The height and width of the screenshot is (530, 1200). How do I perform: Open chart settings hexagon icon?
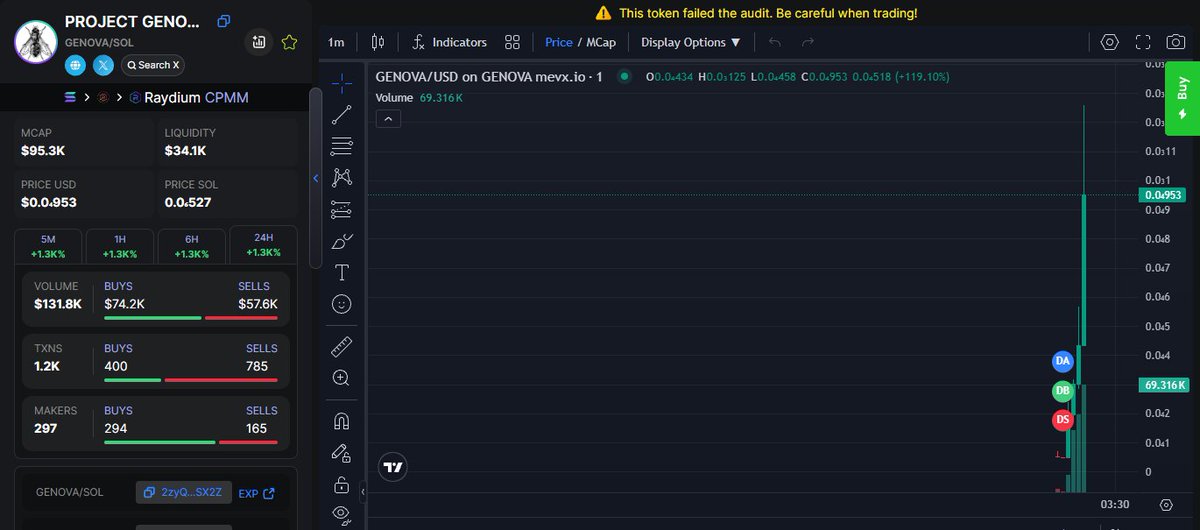(1109, 42)
